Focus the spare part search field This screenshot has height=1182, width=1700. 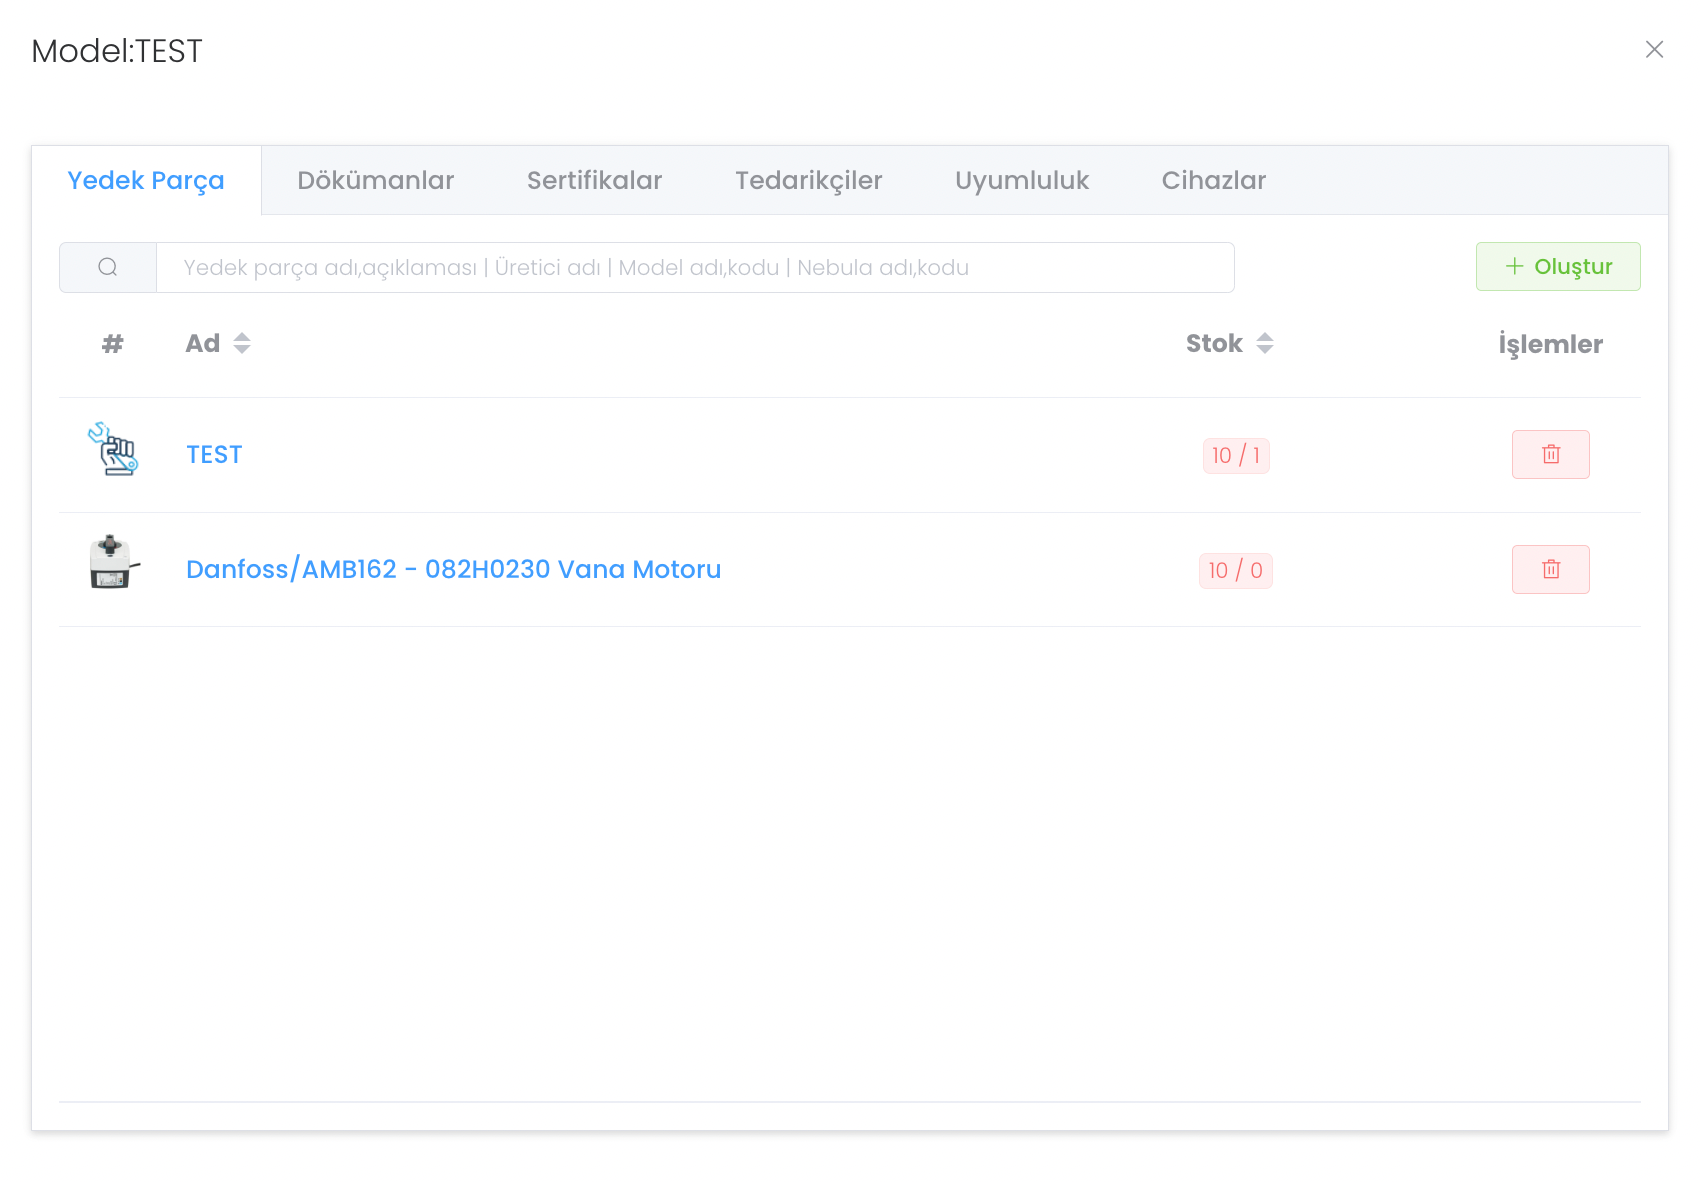click(x=695, y=268)
